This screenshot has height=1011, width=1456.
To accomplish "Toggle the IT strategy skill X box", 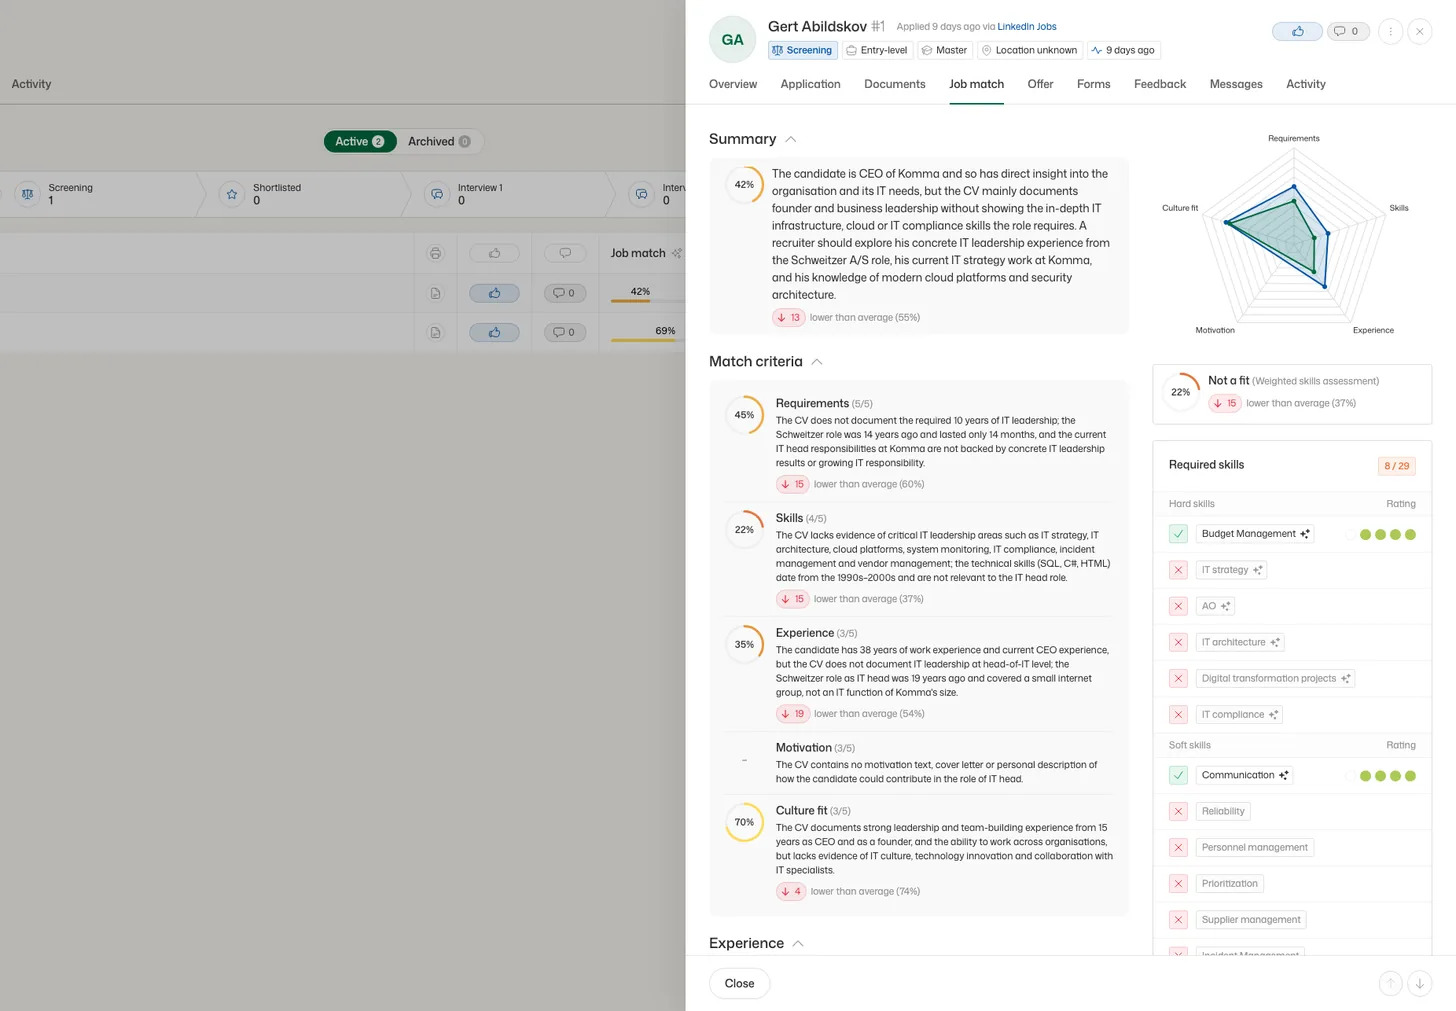I will point(1178,570).
